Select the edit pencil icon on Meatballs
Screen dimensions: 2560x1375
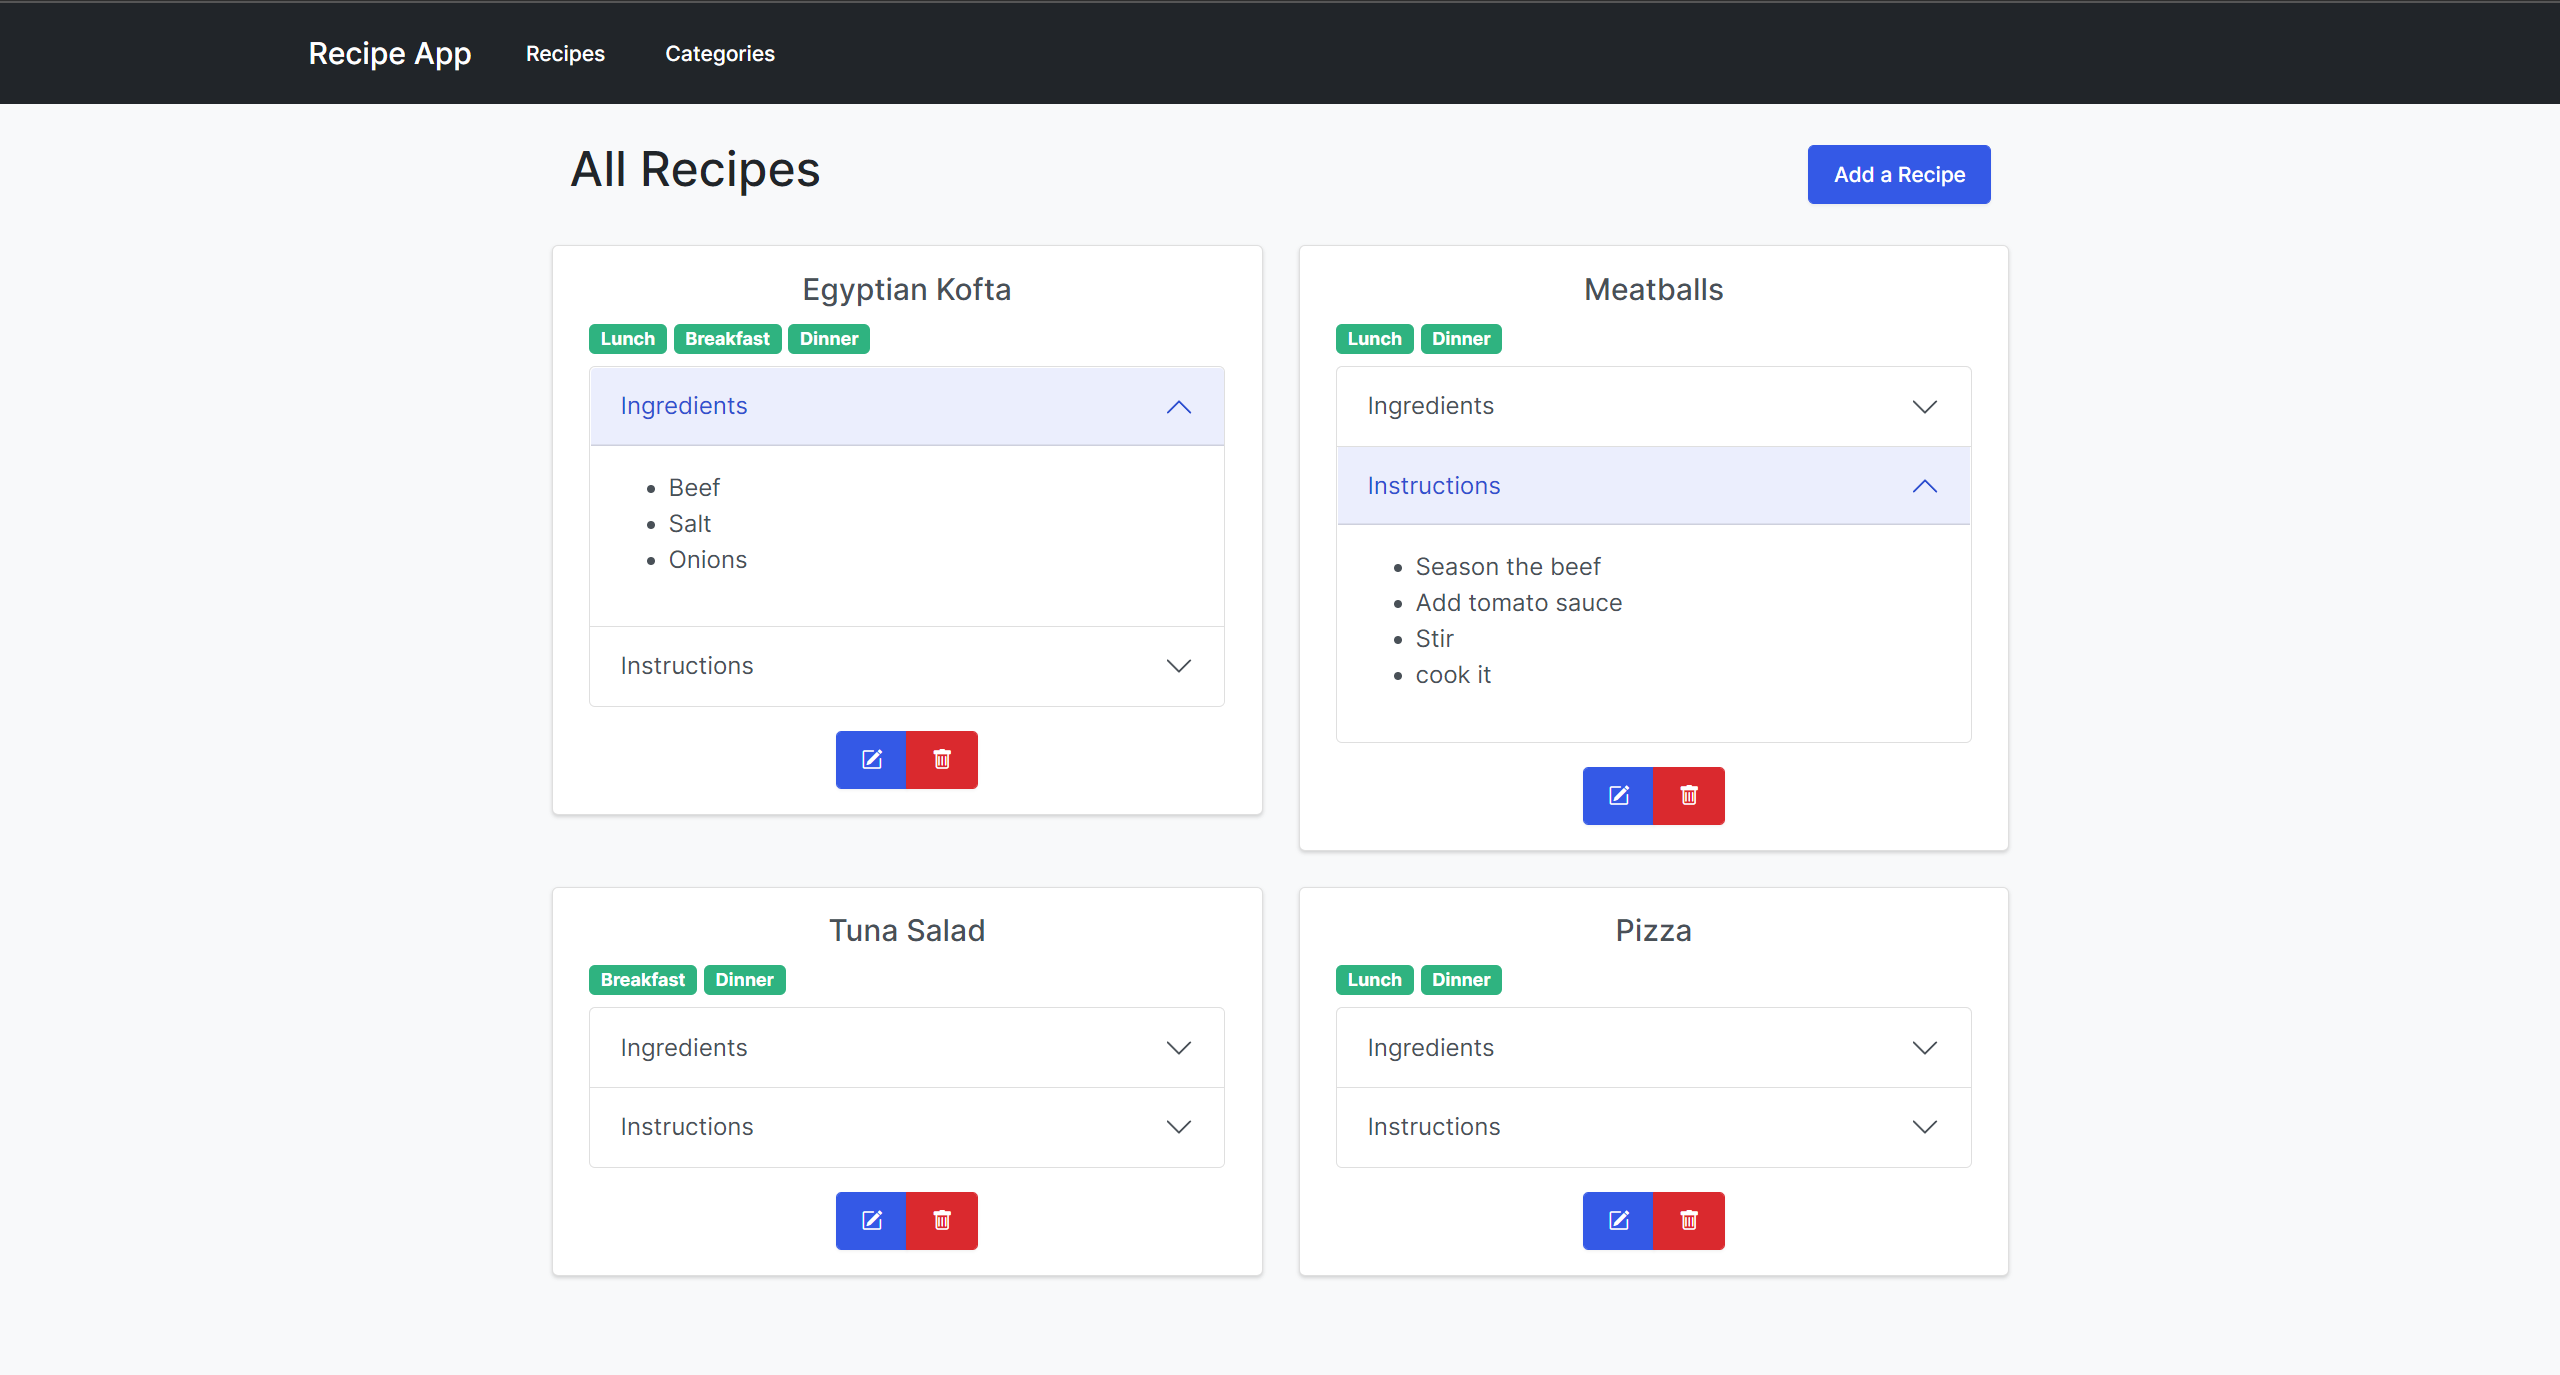1617,796
